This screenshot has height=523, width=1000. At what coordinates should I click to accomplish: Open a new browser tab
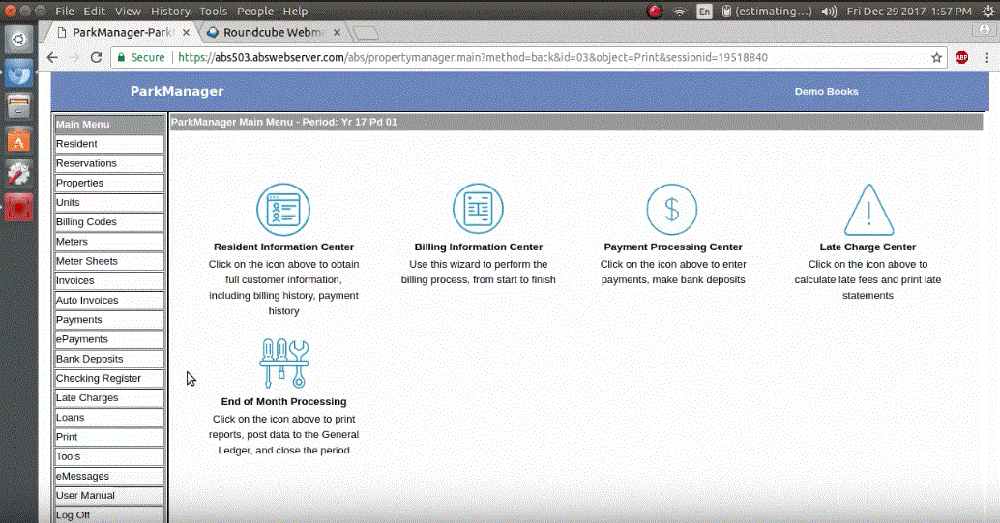coord(365,33)
